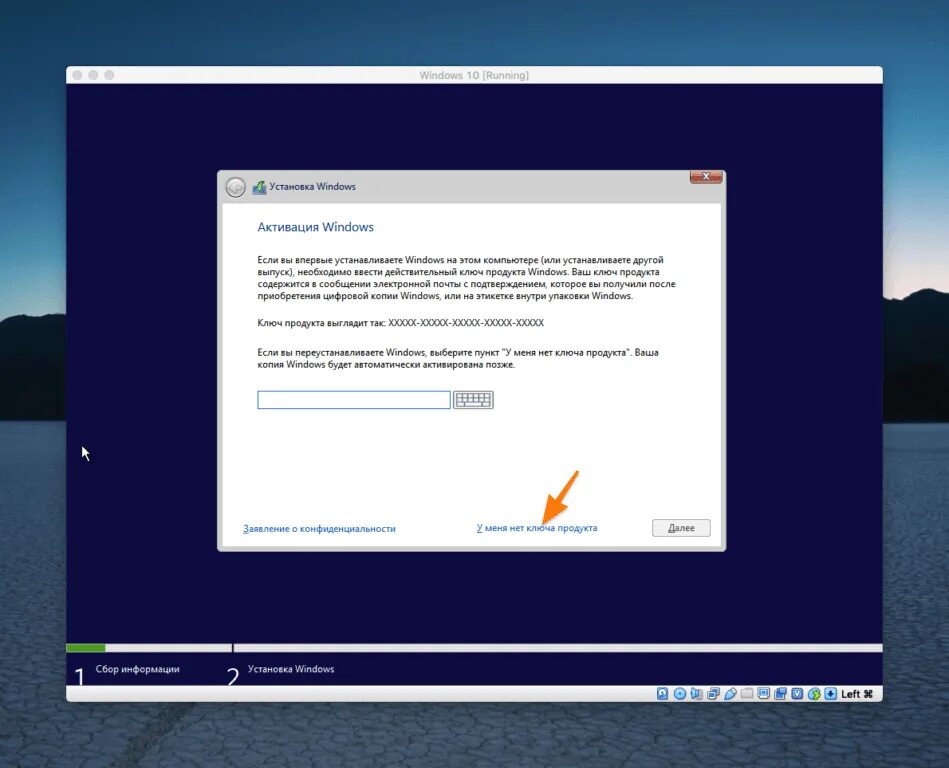The image size is (949, 768).
Task: Click the audio status icon in VirtualBox bar
Action: pos(697,694)
